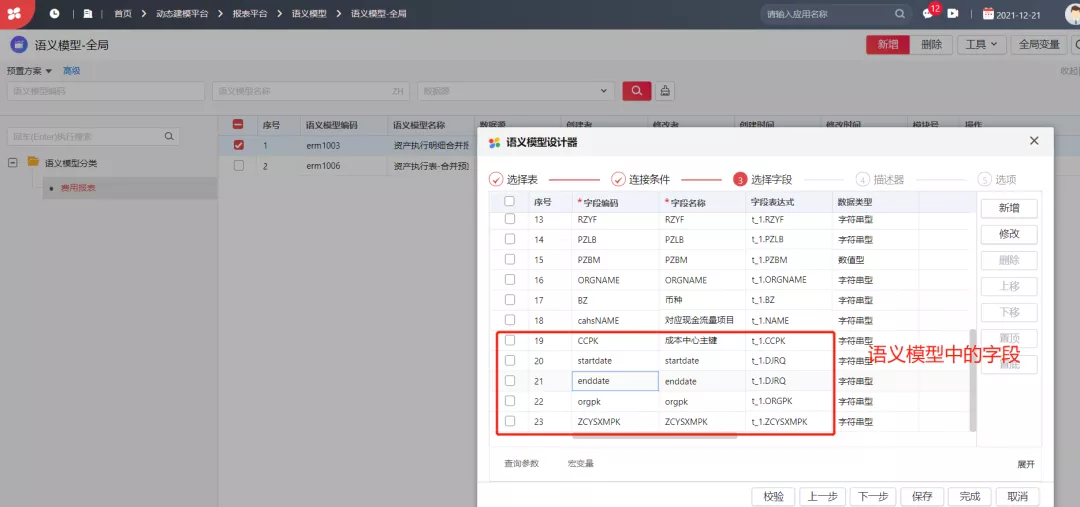Click the 对应现金流量项目 field name cell

point(700,320)
